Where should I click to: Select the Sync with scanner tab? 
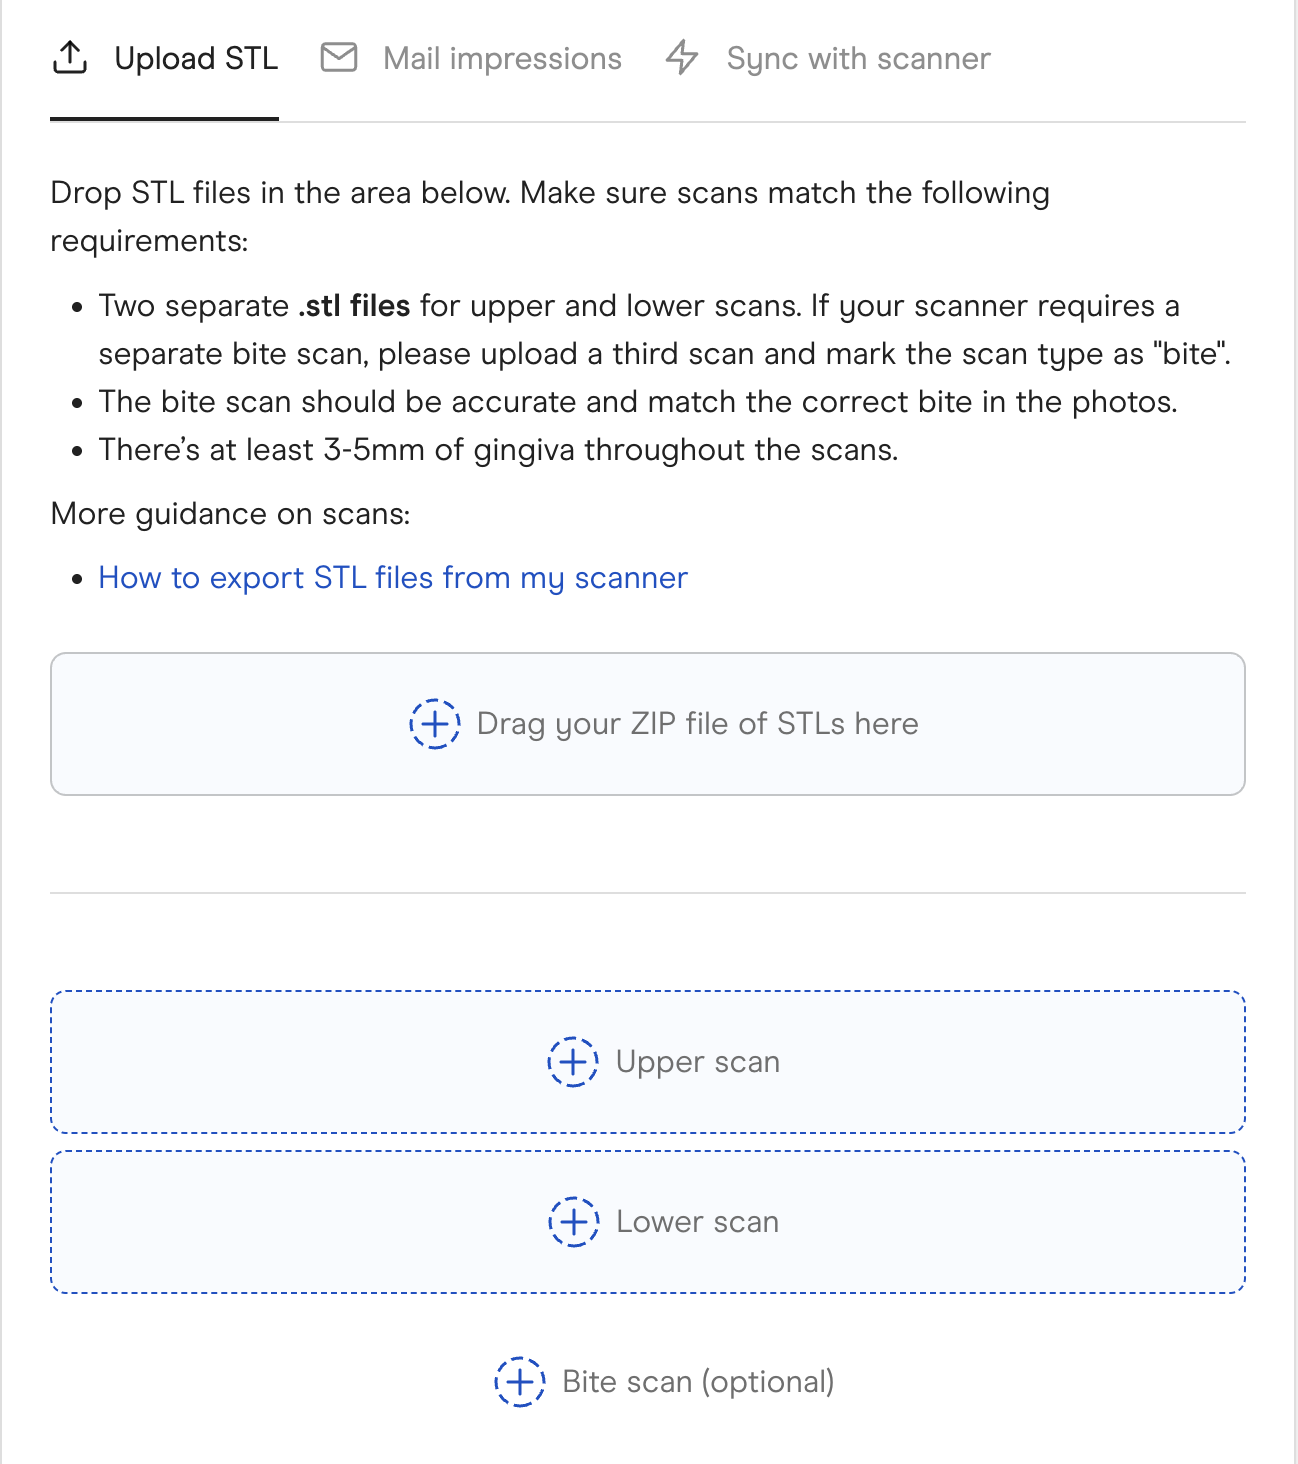828,59
